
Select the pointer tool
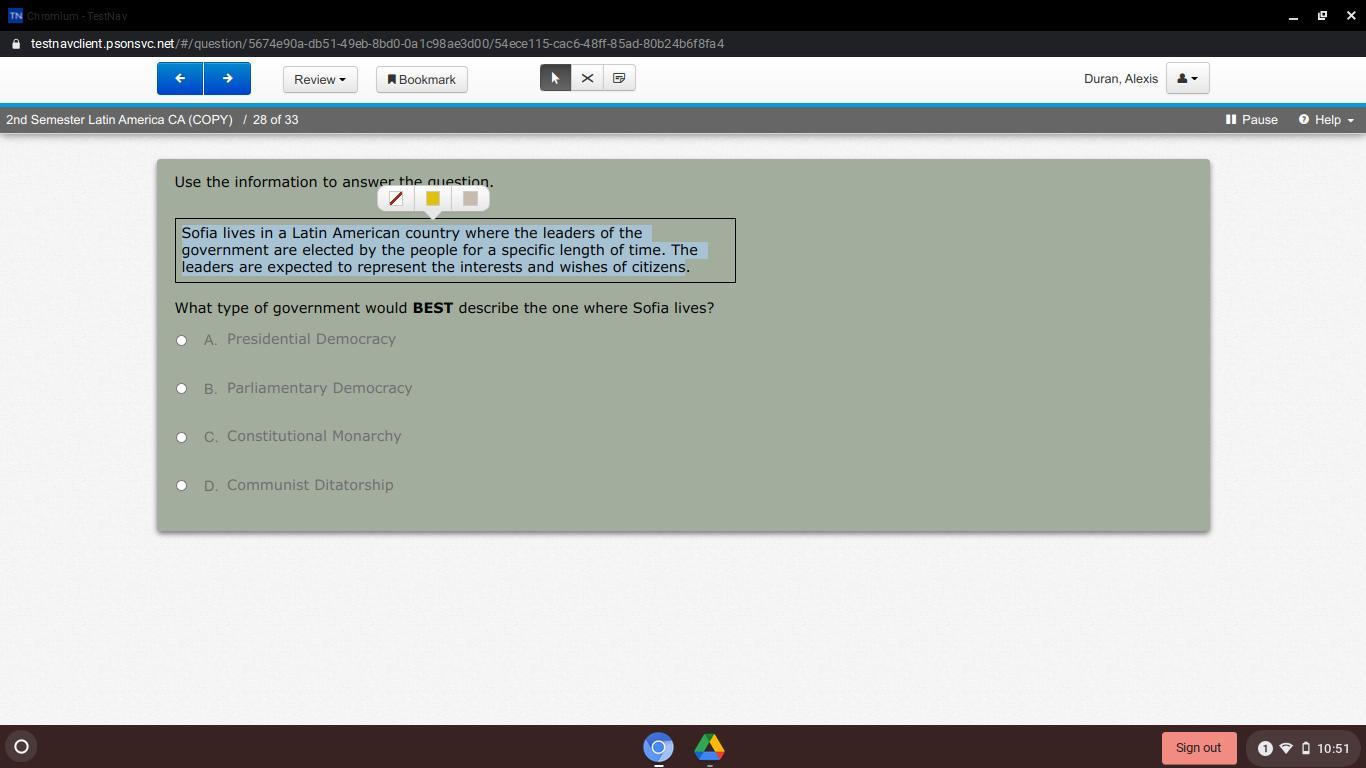(x=555, y=78)
